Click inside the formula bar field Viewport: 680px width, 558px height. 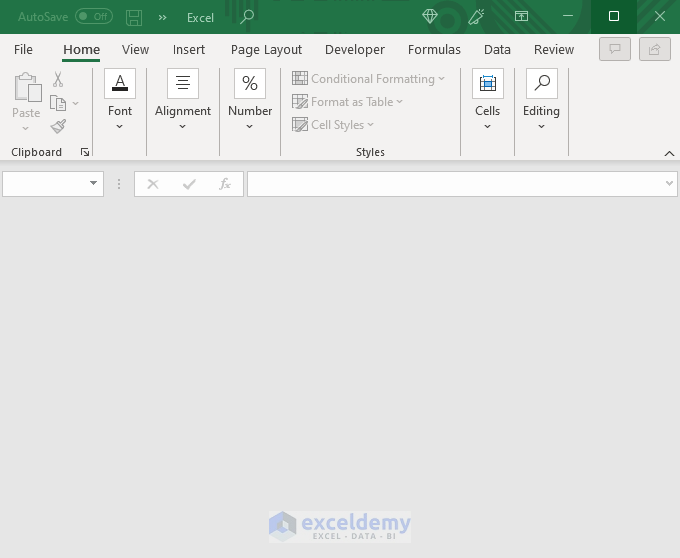pos(455,184)
